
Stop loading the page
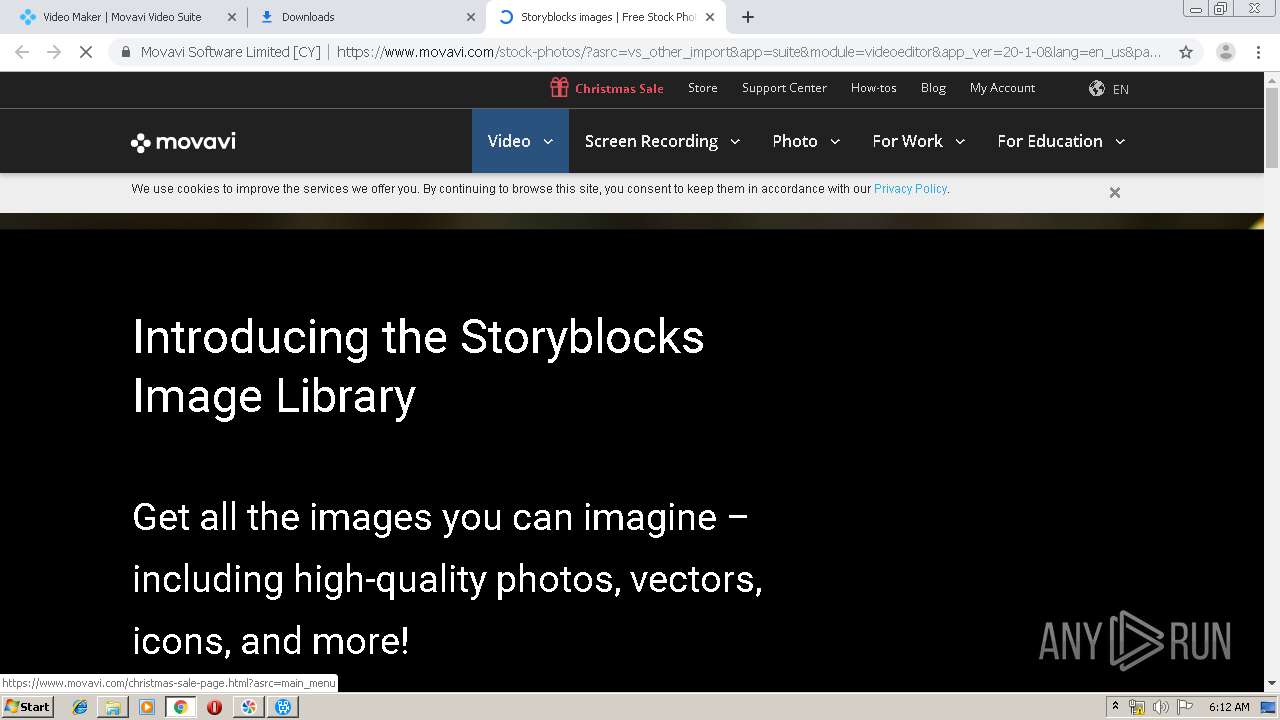[x=86, y=52]
